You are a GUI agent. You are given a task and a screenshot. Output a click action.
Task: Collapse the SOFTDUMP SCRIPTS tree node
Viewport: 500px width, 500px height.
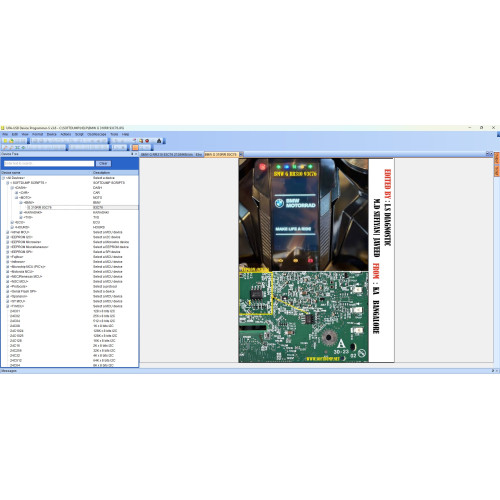8,183
